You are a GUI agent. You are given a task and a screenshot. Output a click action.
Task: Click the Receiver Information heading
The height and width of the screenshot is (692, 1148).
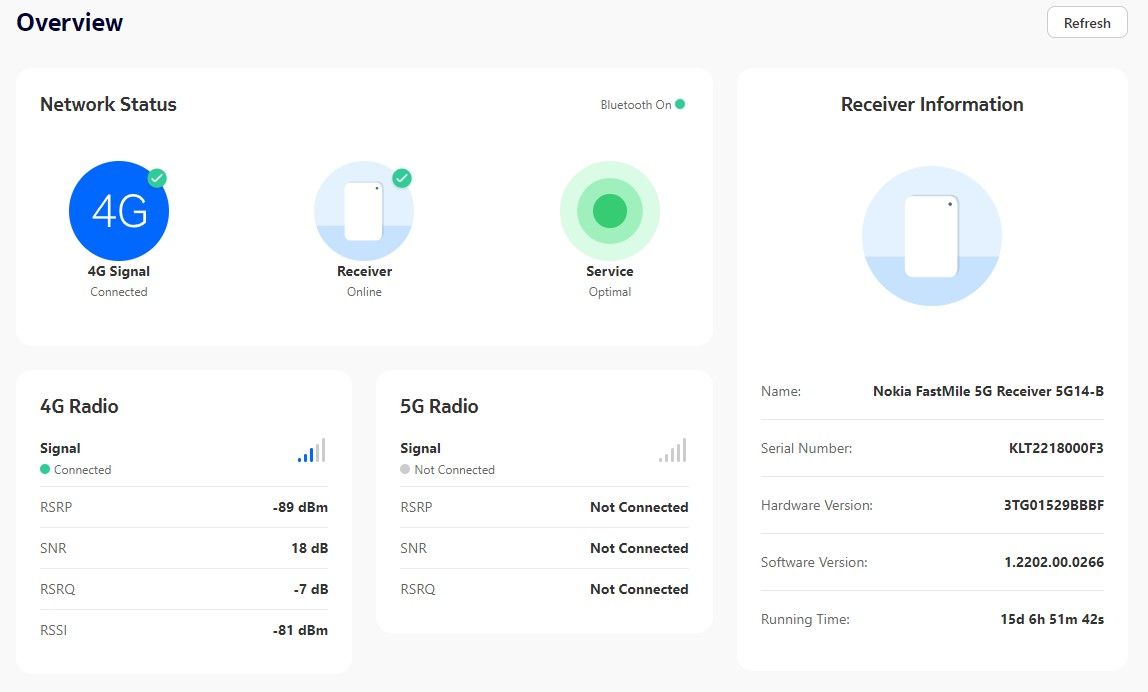click(932, 105)
